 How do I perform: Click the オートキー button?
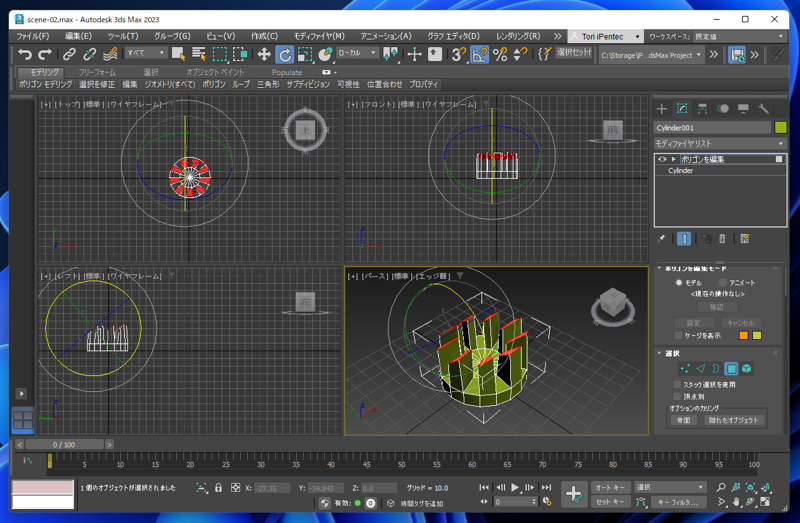click(611, 487)
